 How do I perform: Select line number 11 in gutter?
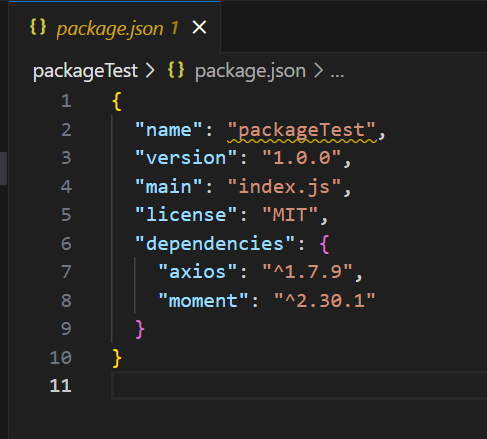pyautogui.click(x=60, y=386)
